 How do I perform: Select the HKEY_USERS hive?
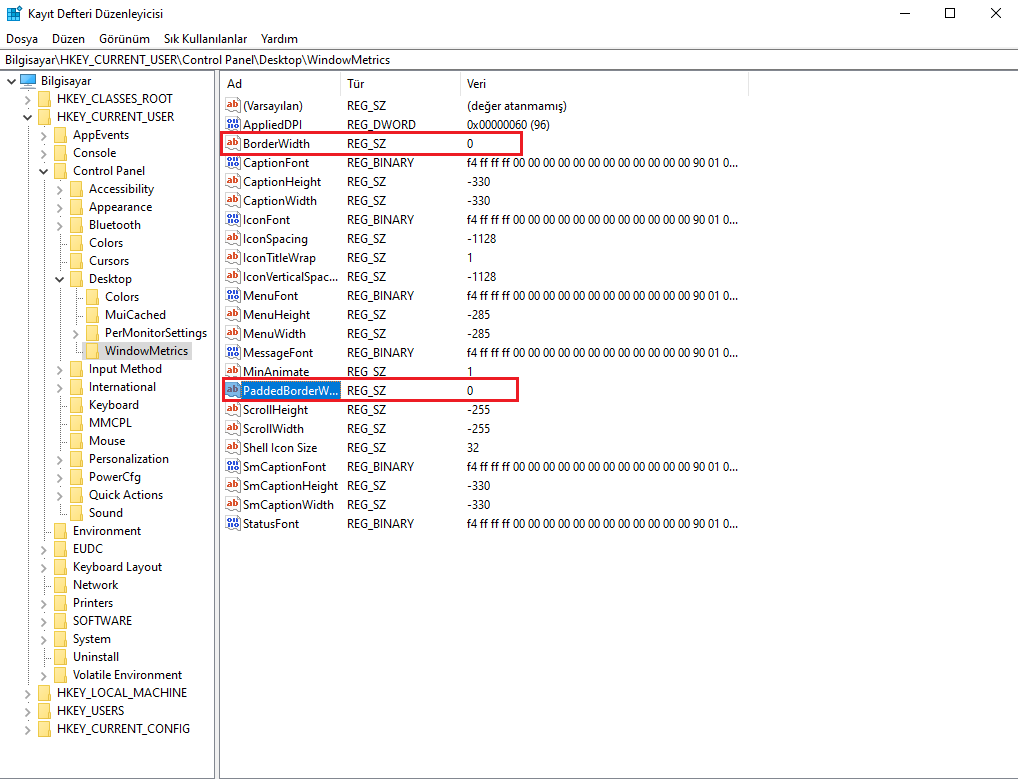click(x=90, y=711)
